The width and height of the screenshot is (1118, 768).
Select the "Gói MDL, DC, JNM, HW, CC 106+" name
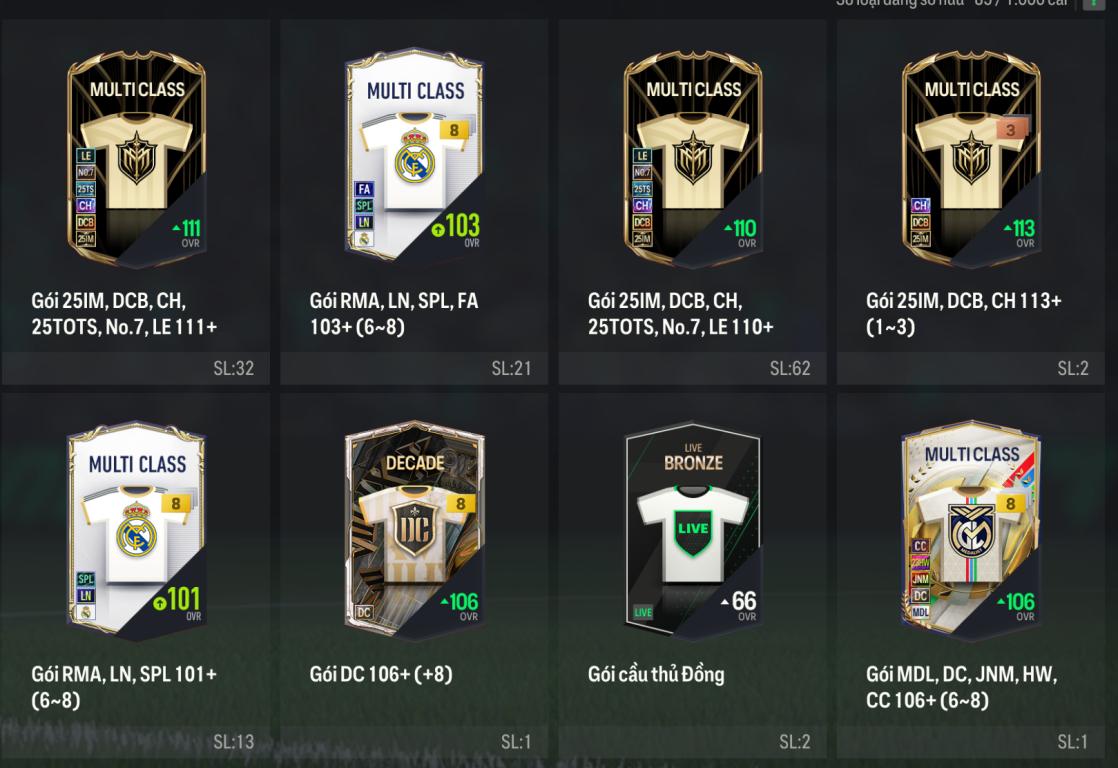(x=961, y=687)
